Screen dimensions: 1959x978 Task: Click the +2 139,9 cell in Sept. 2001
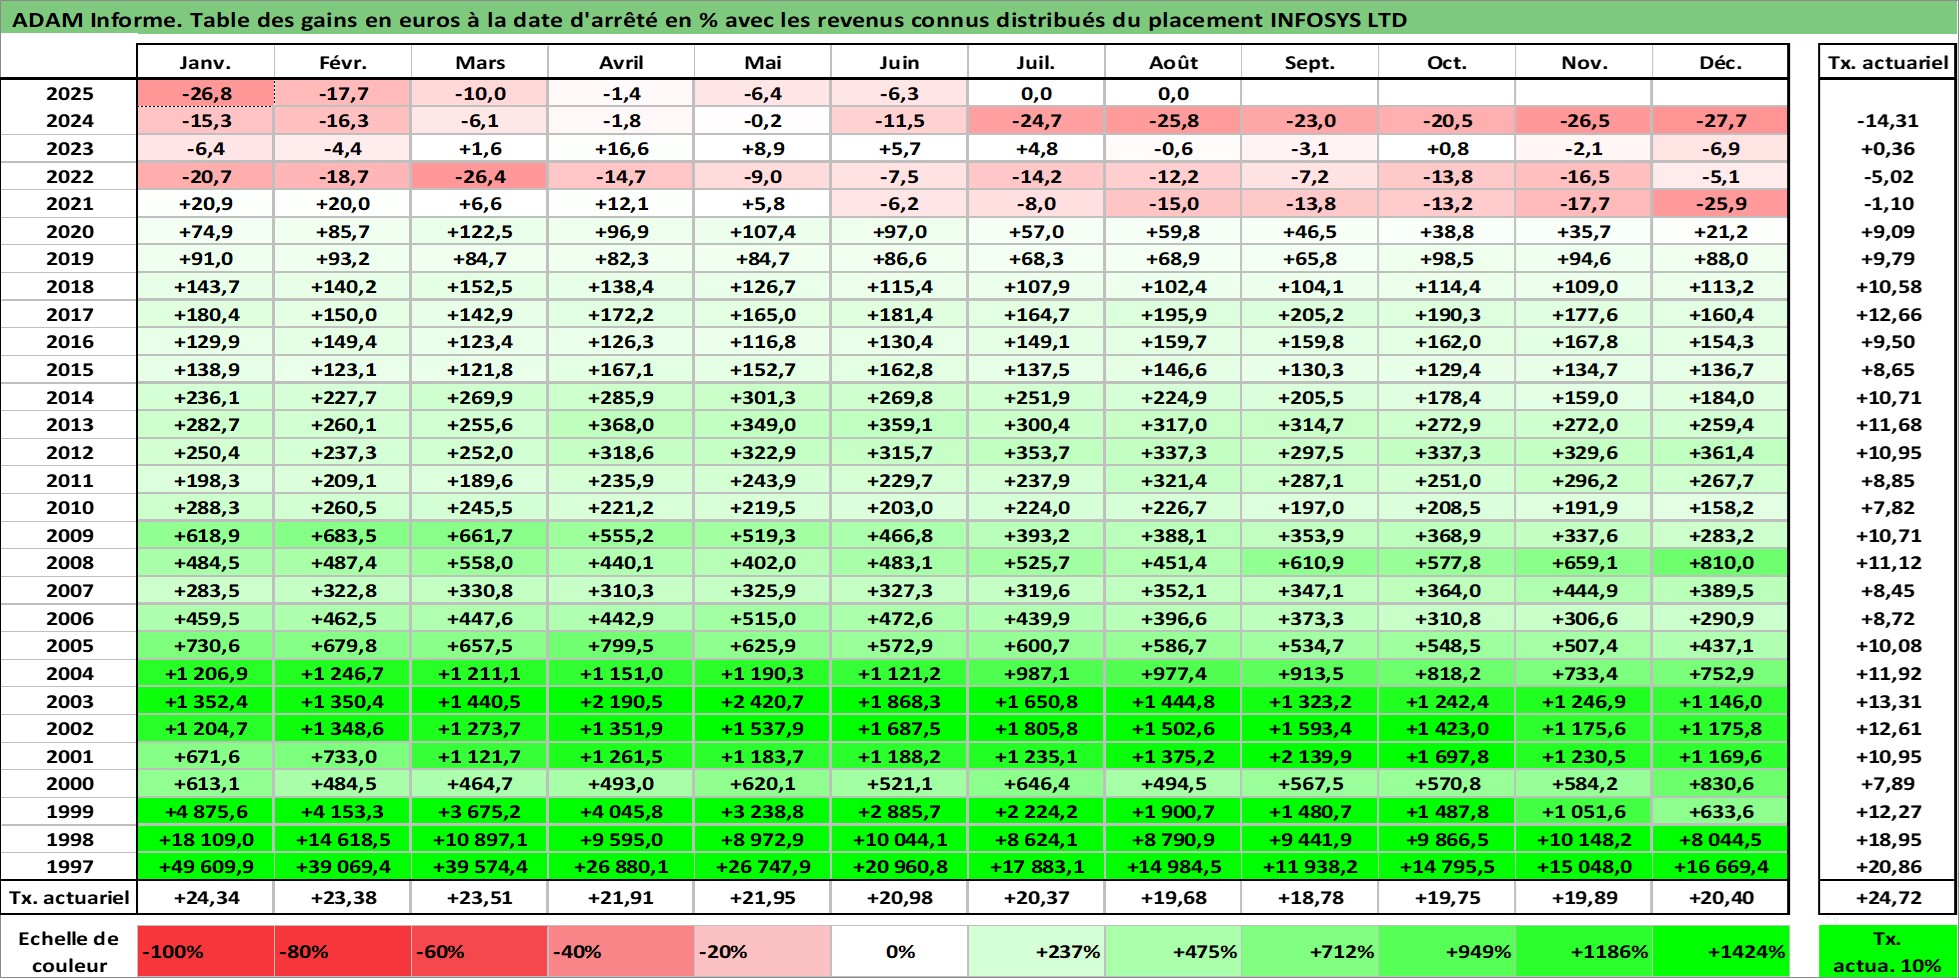[x=1310, y=756]
